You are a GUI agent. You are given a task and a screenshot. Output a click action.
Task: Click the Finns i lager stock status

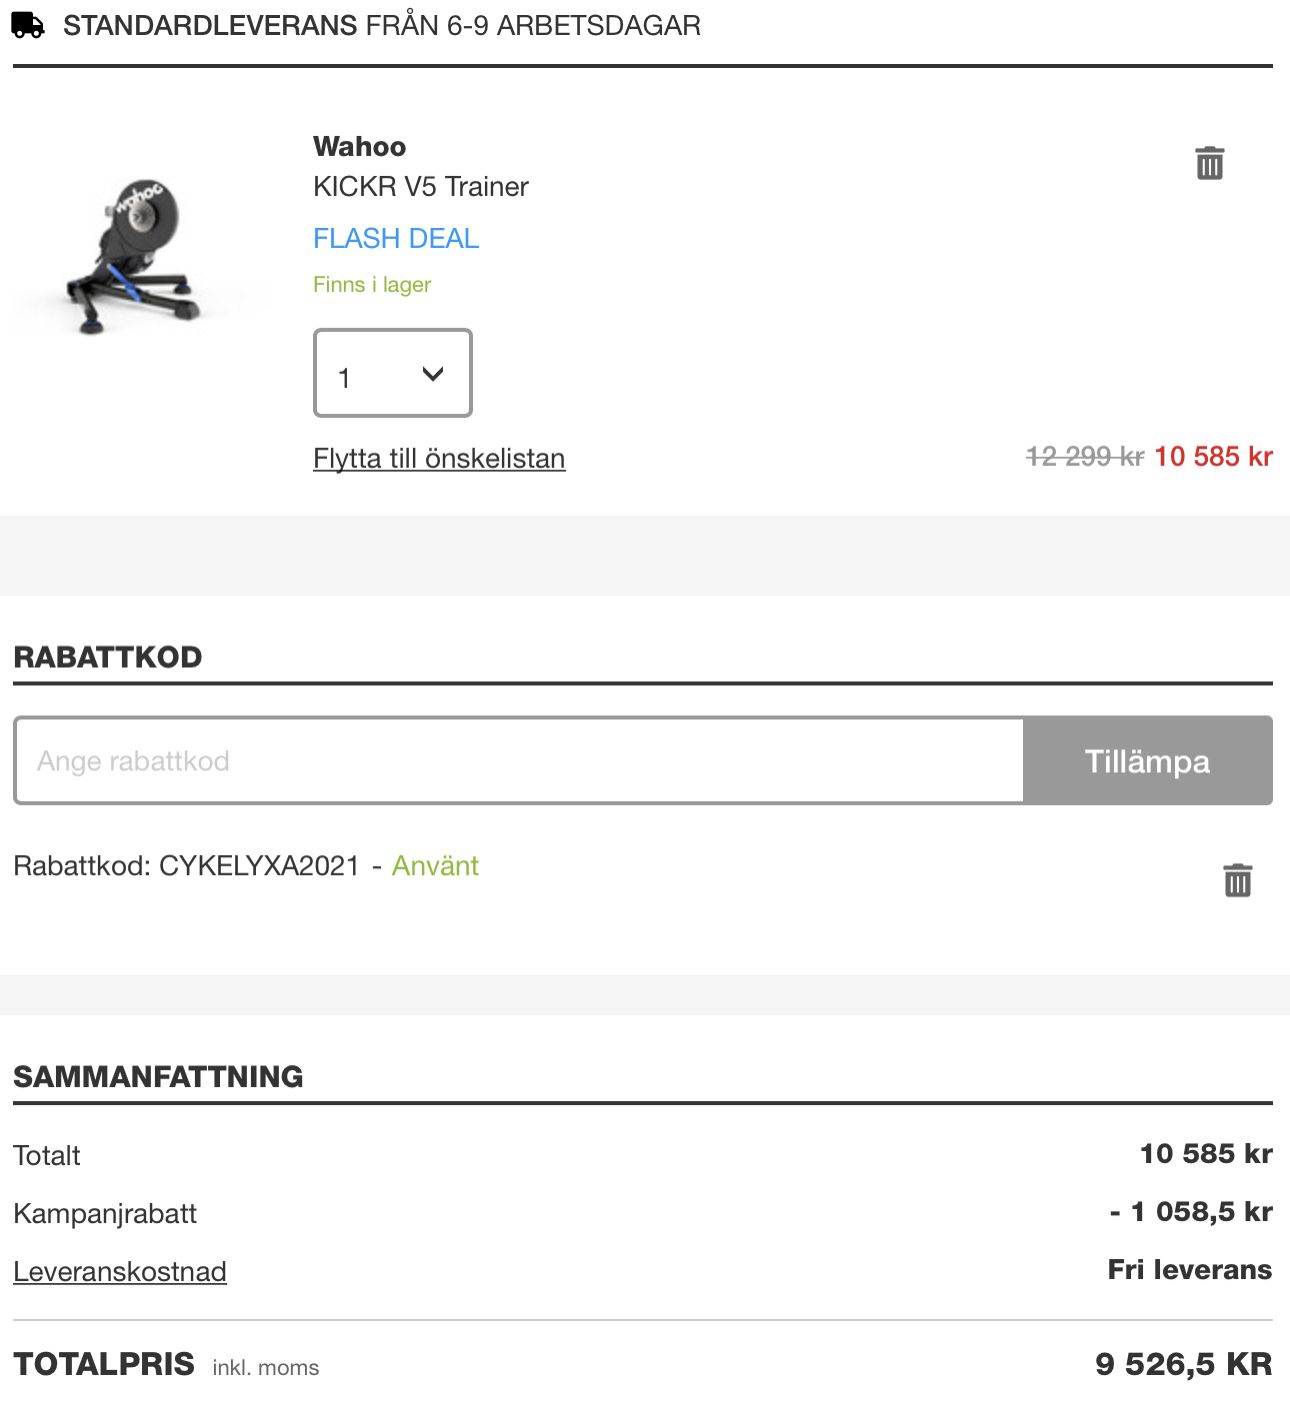pyautogui.click(x=372, y=285)
